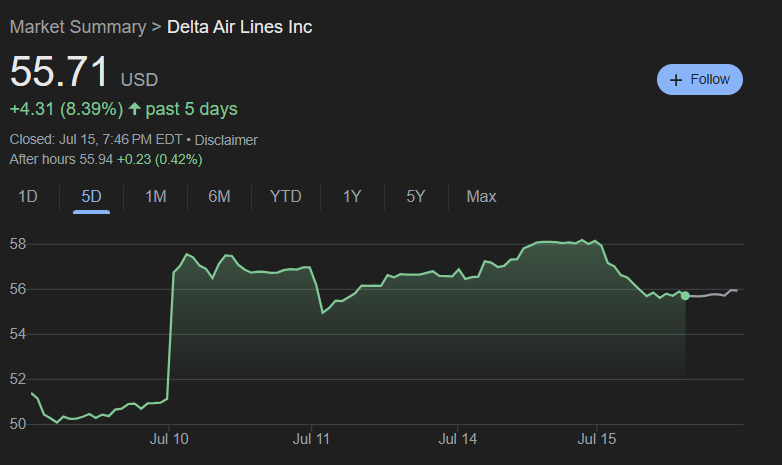
Task: Click the green closing price dot on chart
Action: [685, 295]
